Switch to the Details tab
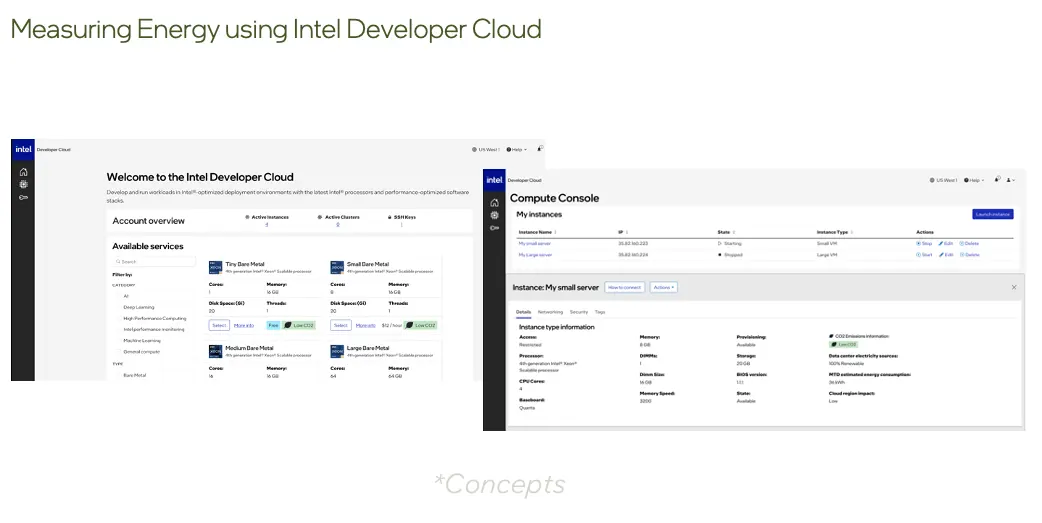The image size is (1042, 523). (x=524, y=312)
